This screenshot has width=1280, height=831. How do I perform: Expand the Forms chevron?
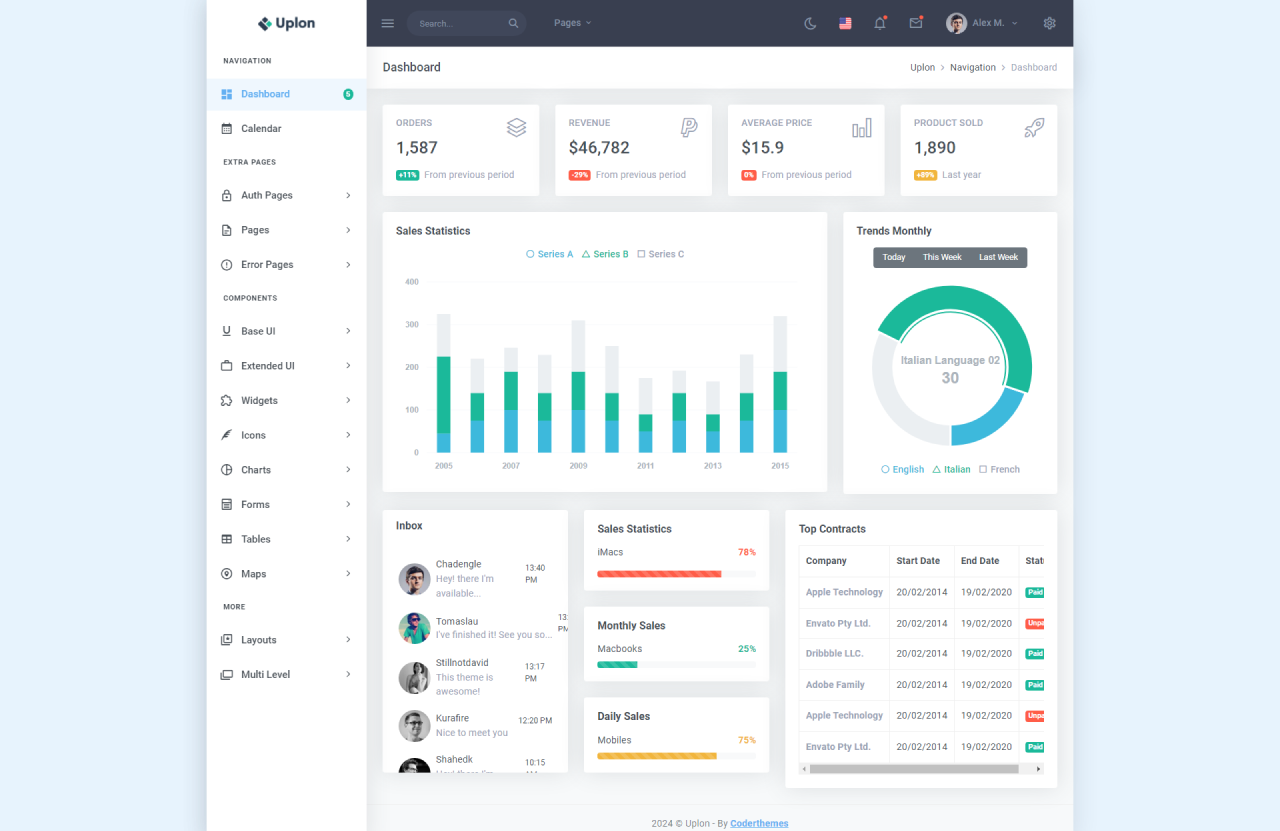click(348, 505)
